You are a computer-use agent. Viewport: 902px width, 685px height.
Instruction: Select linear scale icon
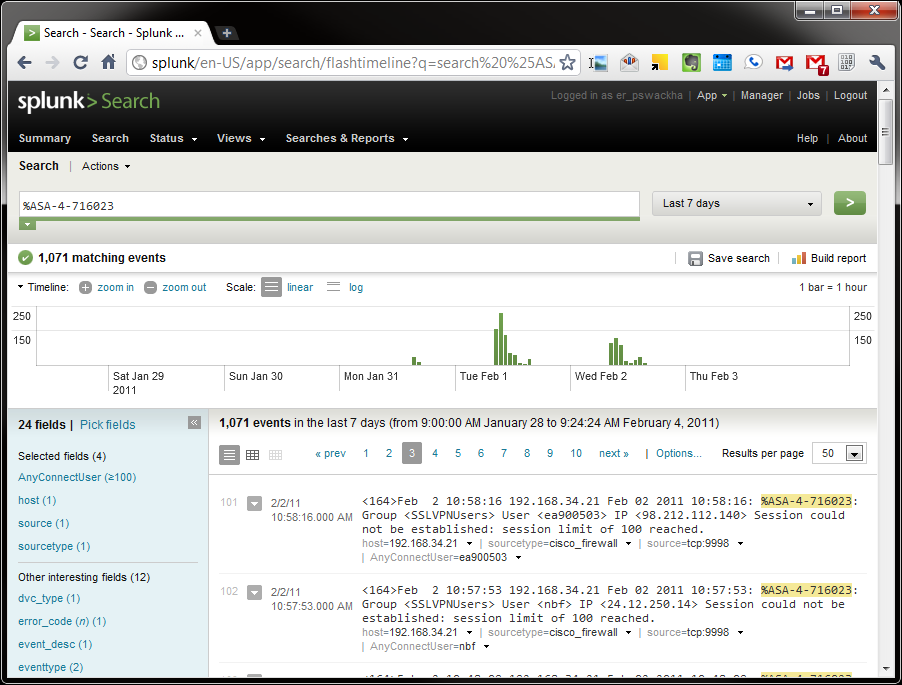pyautogui.click(x=271, y=287)
